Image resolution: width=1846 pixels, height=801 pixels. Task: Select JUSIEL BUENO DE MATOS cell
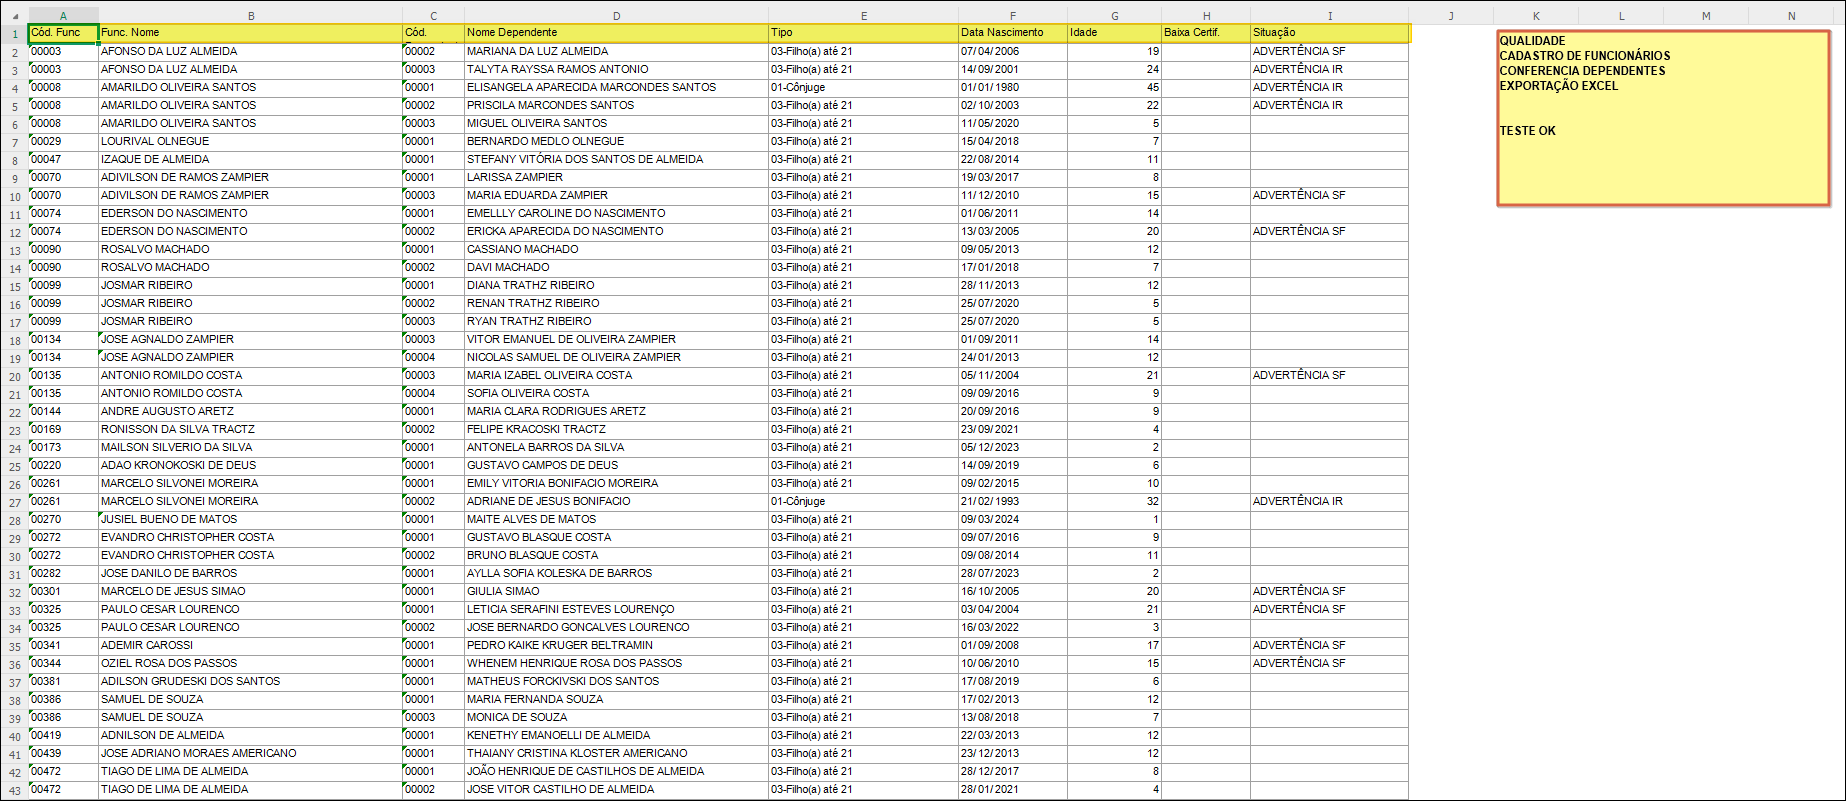coord(169,519)
